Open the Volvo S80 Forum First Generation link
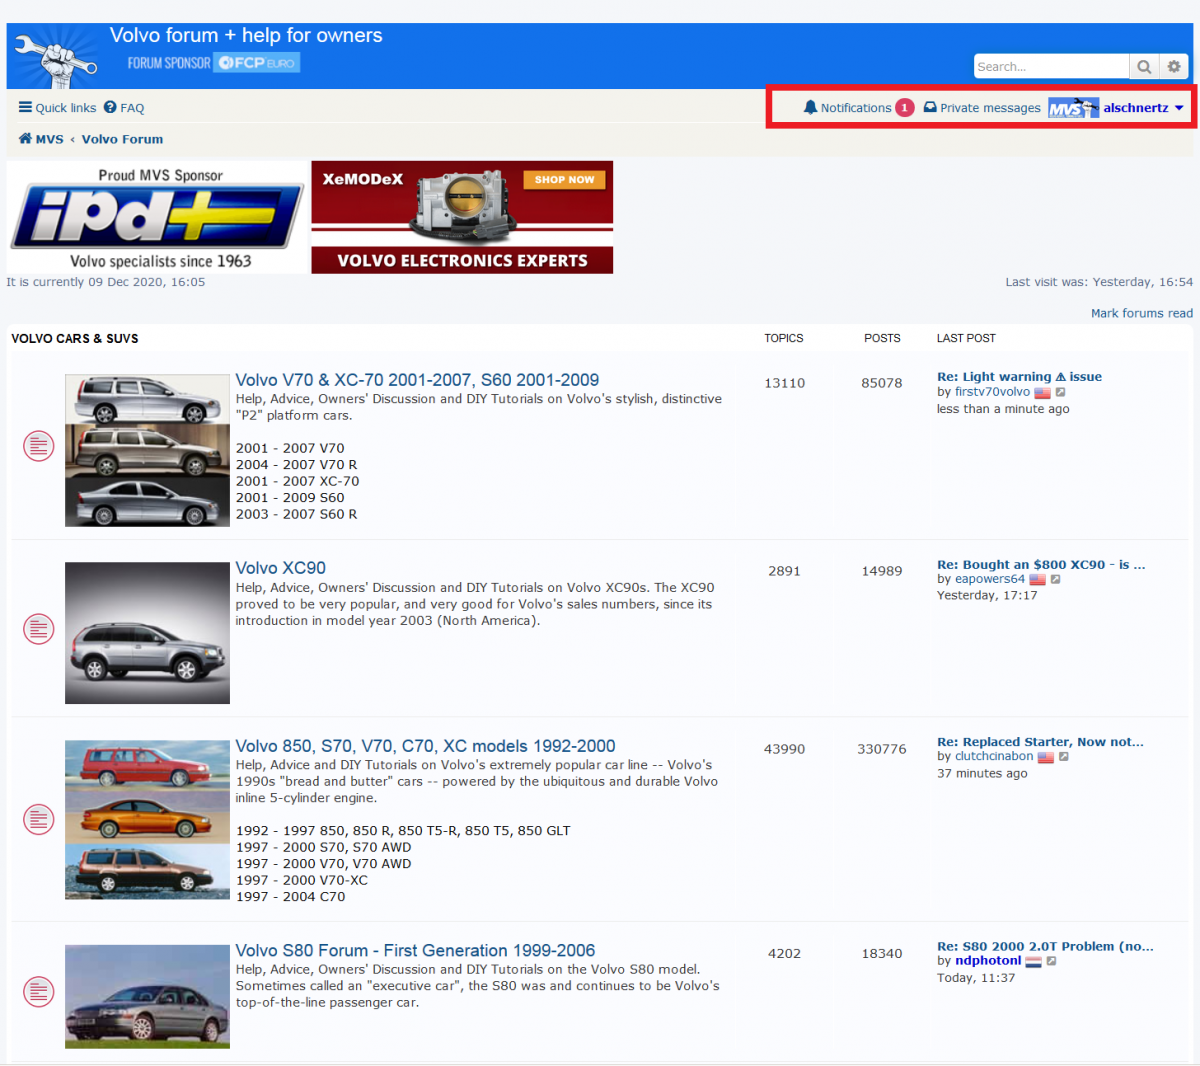This screenshot has height=1066, width=1200. coord(415,950)
